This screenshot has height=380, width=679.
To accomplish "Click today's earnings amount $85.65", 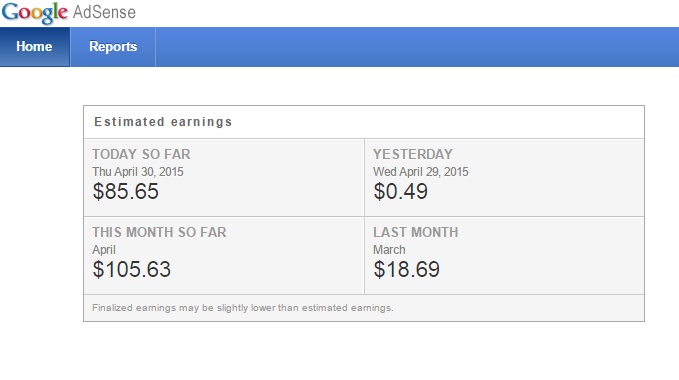I will [x=126, y=191].
